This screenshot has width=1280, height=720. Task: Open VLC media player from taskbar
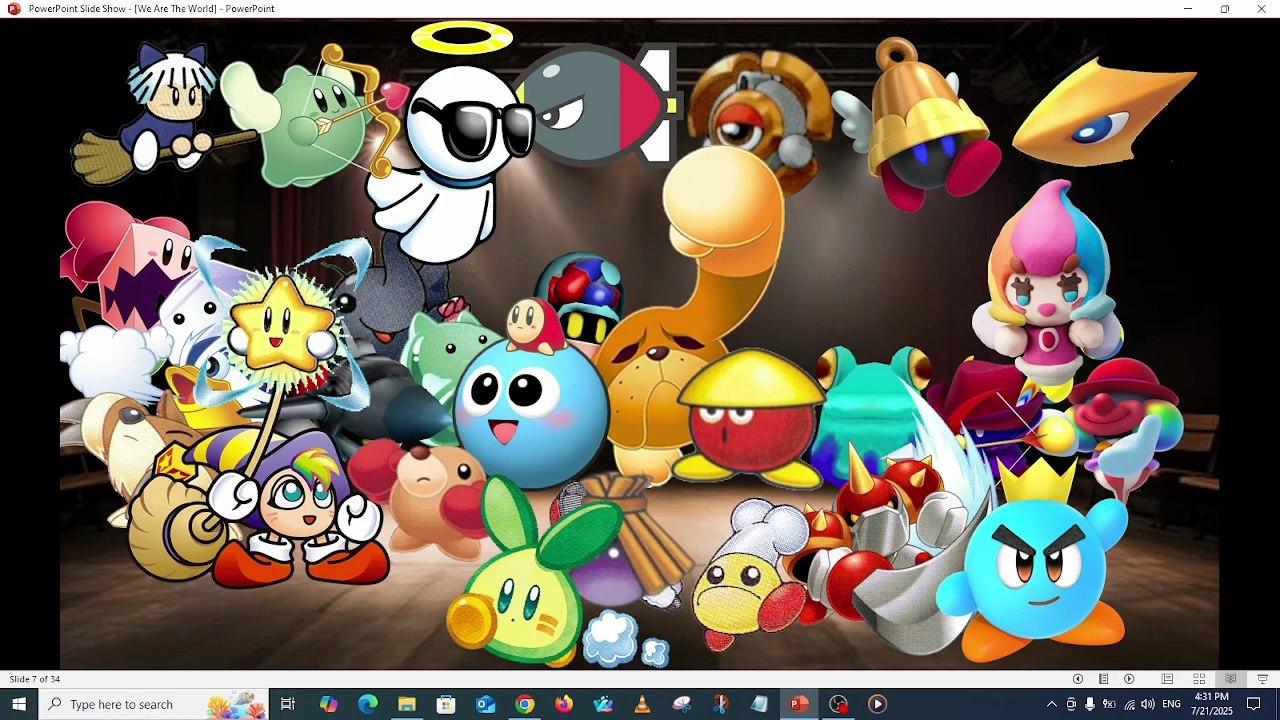[642, 704]
